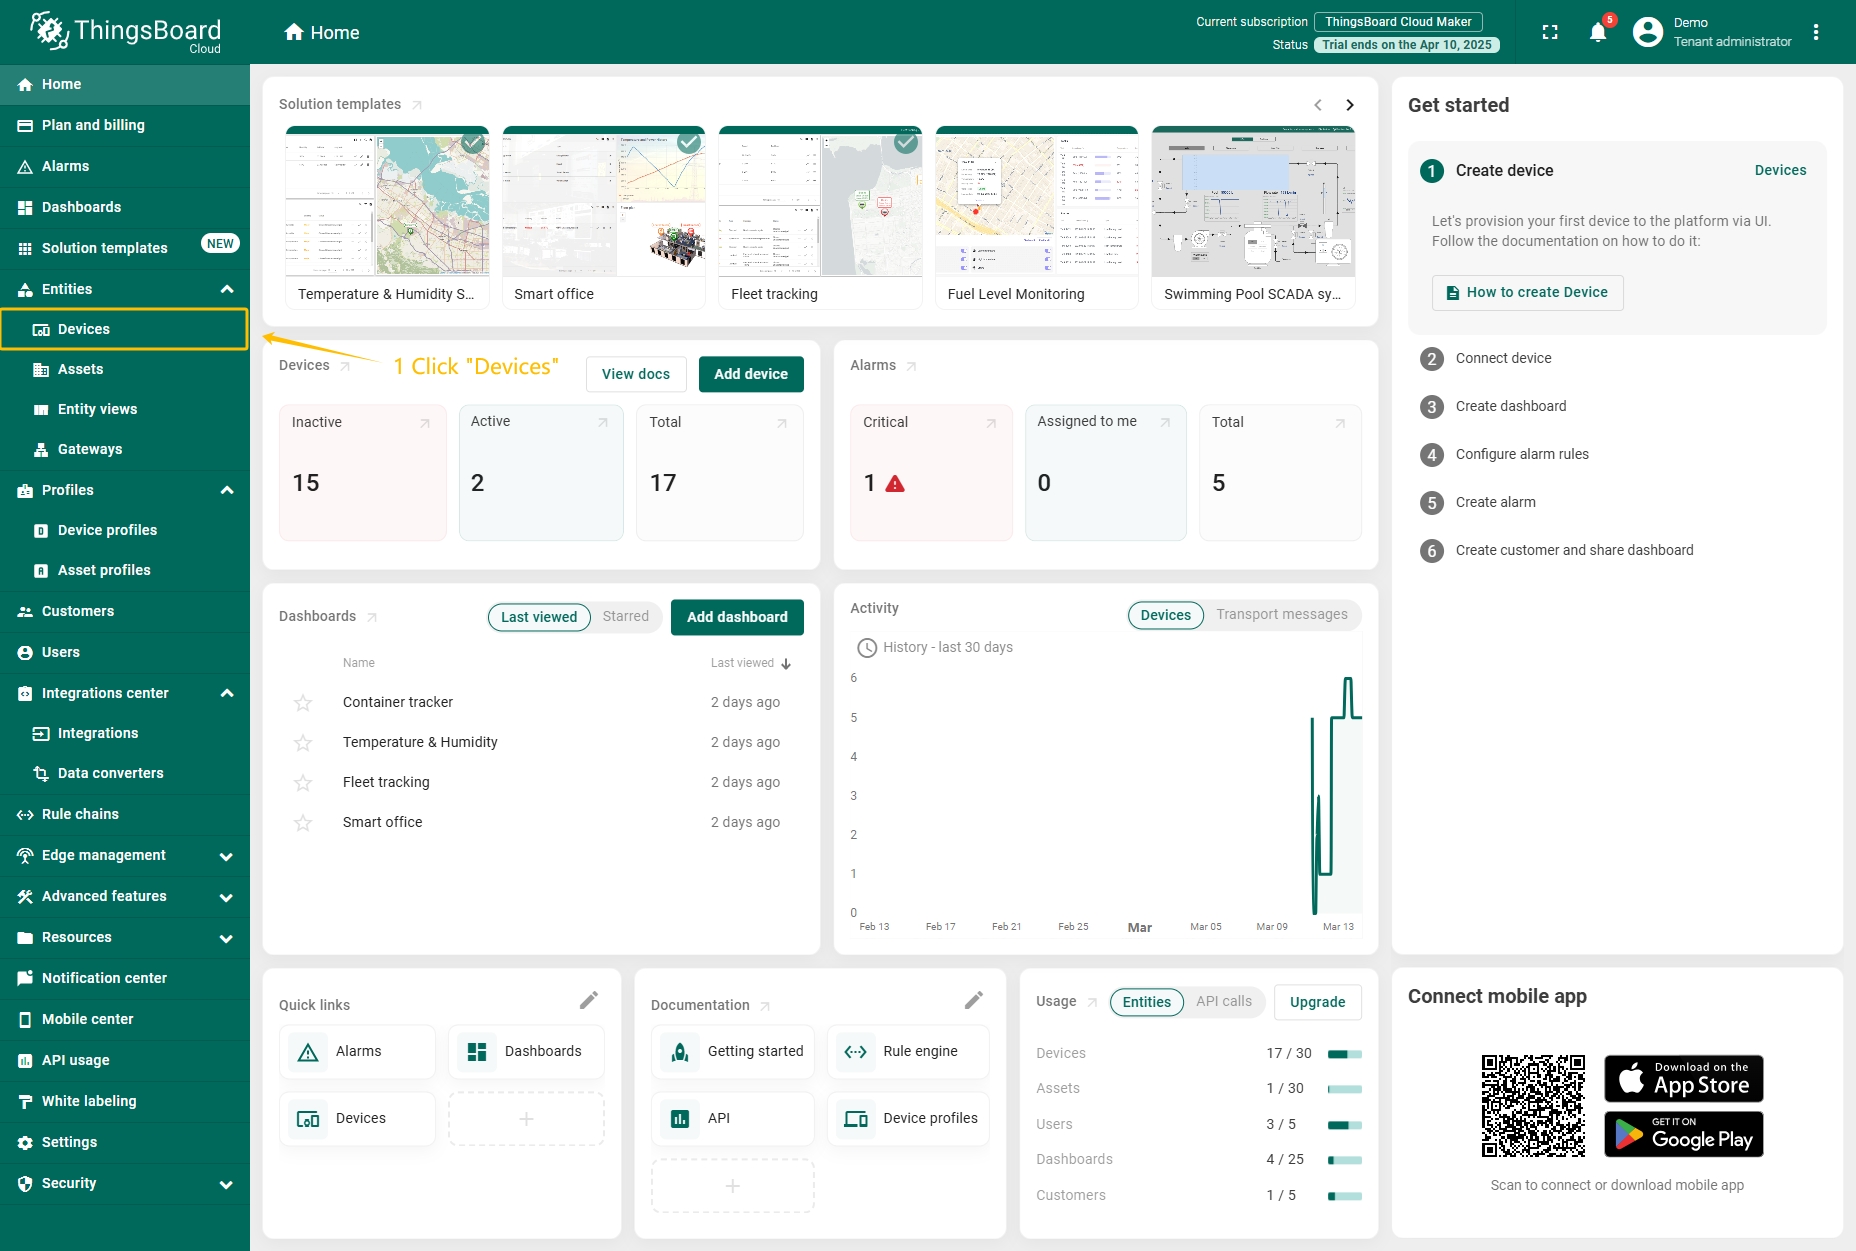The width and height of the screenshot is (1856, 1251).
Task: Open Rule chains from the sidebar
Action: click(x=80, y=814)
